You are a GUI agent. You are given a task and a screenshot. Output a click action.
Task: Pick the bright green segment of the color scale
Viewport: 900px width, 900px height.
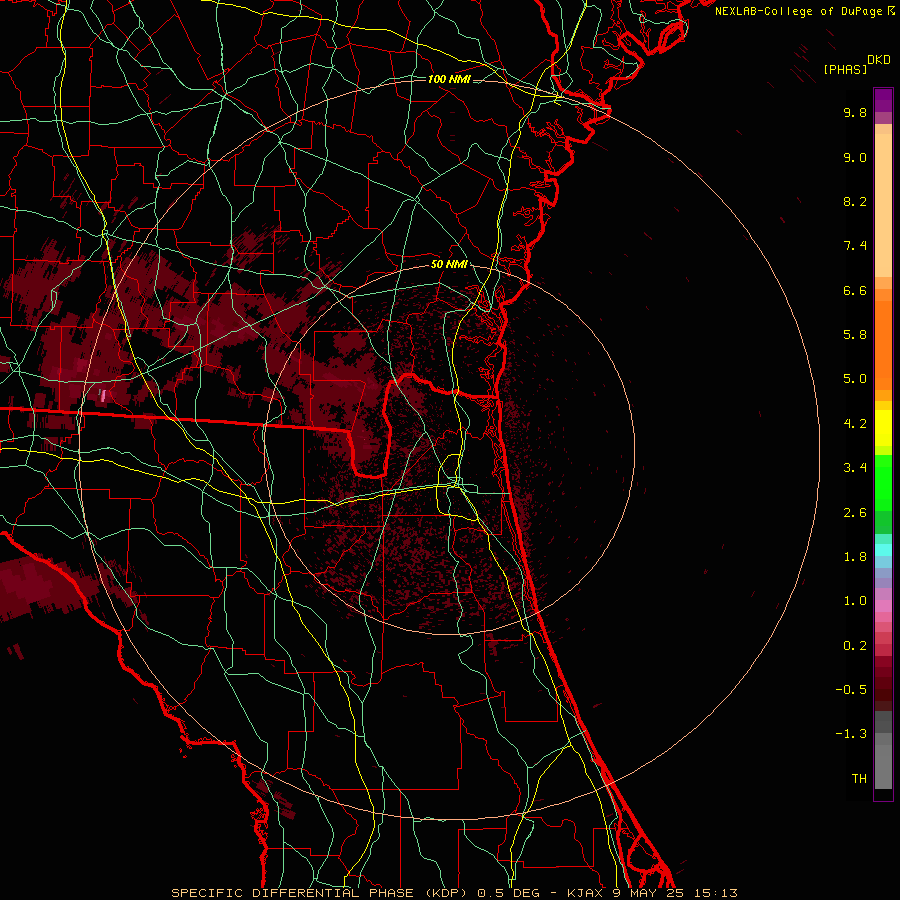[x=883, y=483]
